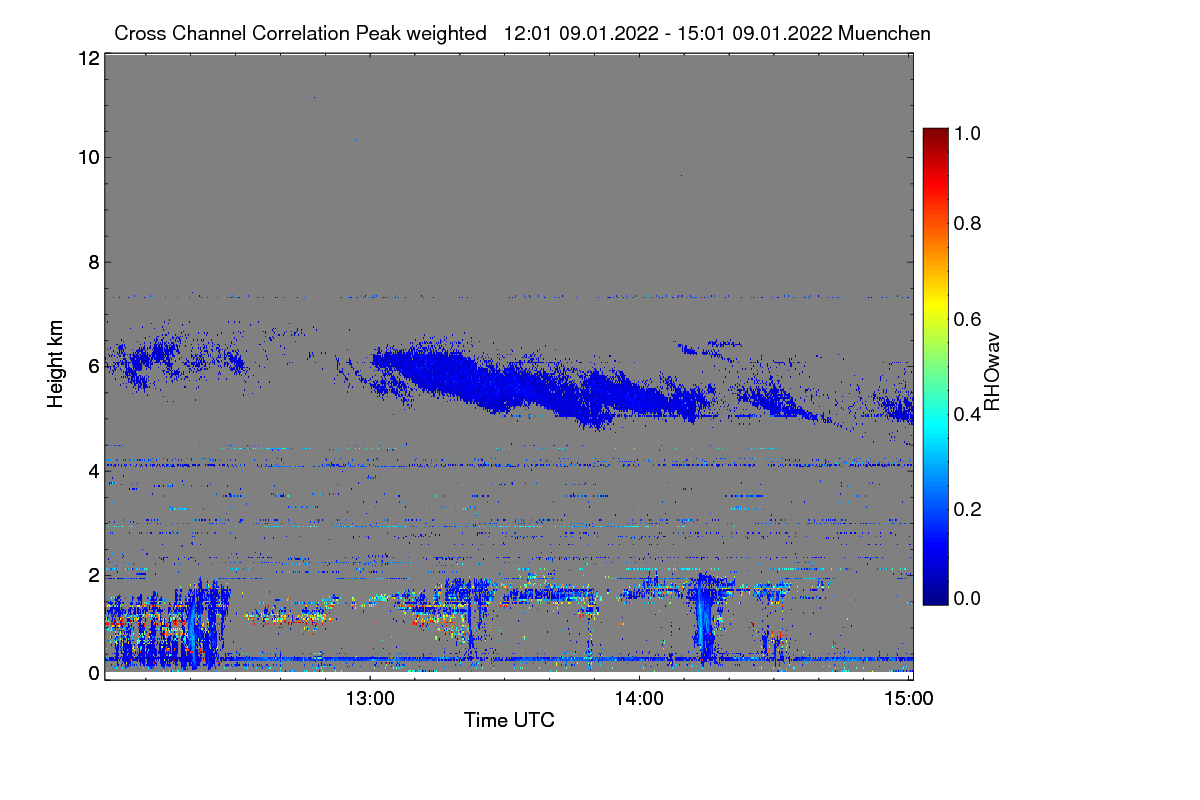This screenshot has width=1200, height=800.
Task: Click the colorbar value '0.0'
Action: [x=968, y=598]
